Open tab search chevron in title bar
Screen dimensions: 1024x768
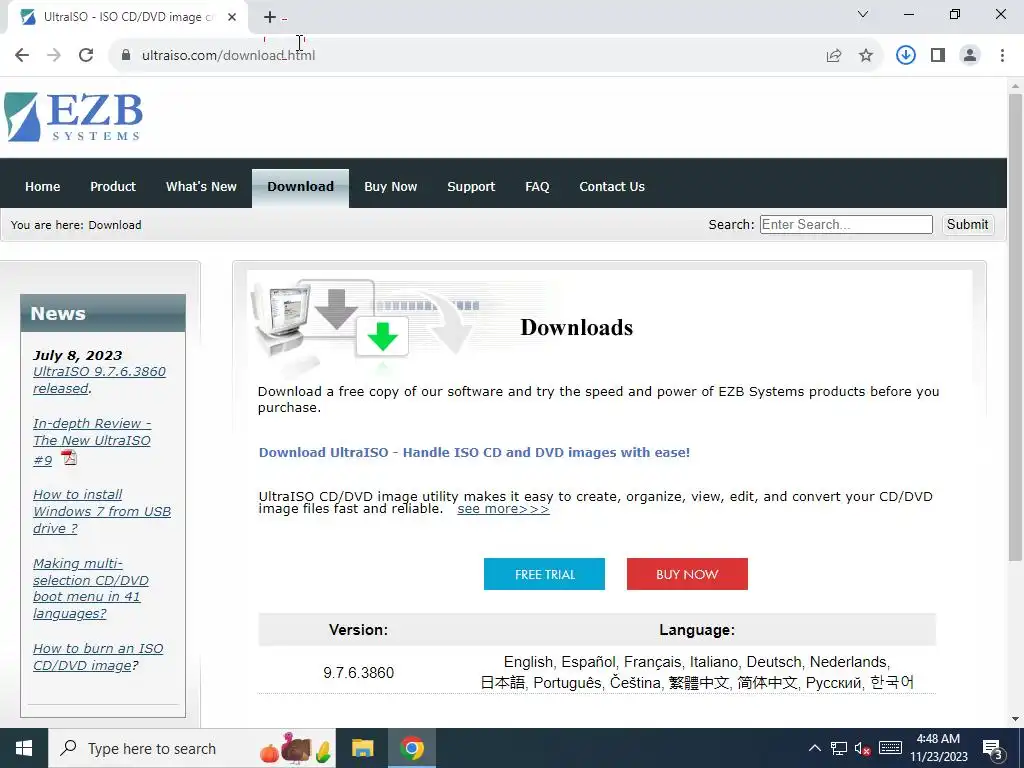click(x=863, y=14)
